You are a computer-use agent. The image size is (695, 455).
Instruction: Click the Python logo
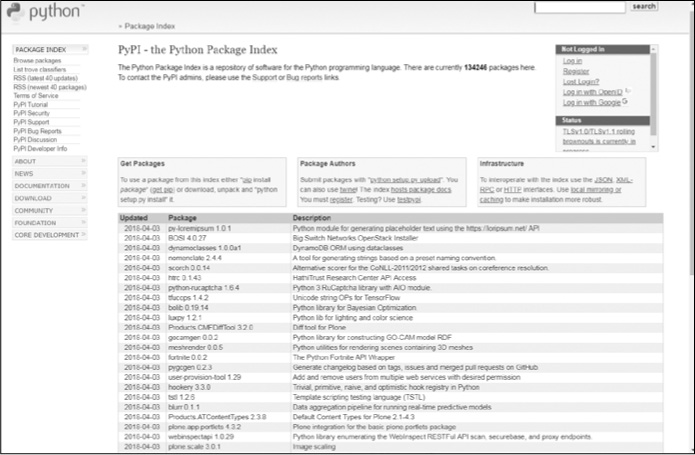44,12
